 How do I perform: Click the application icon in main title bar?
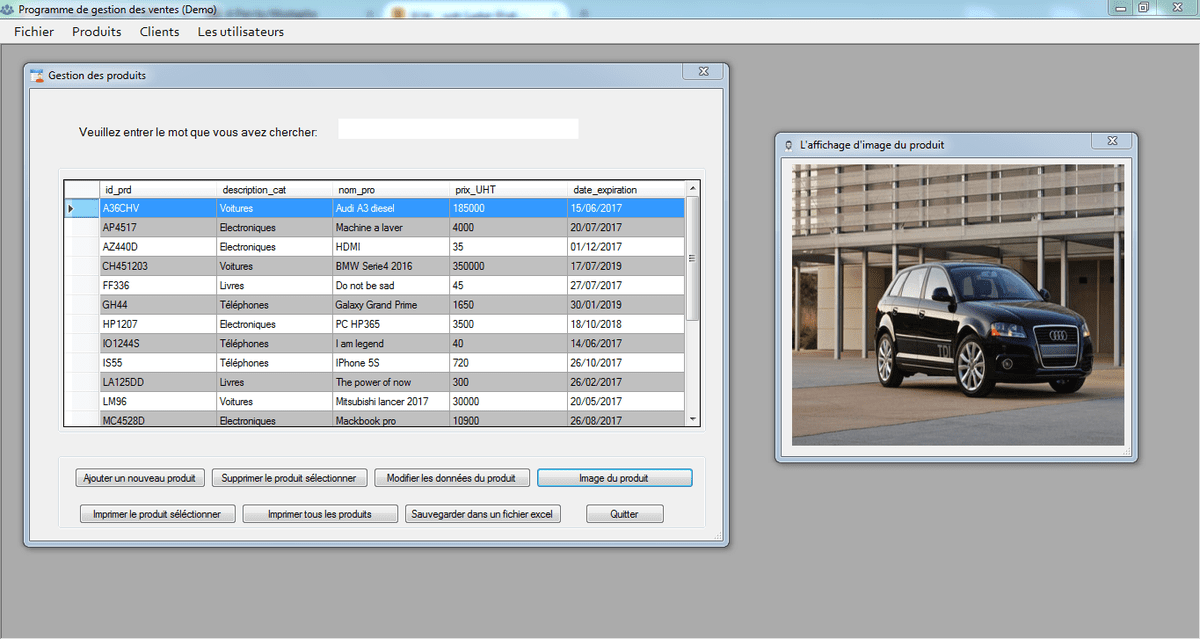(x=8, y=9)
